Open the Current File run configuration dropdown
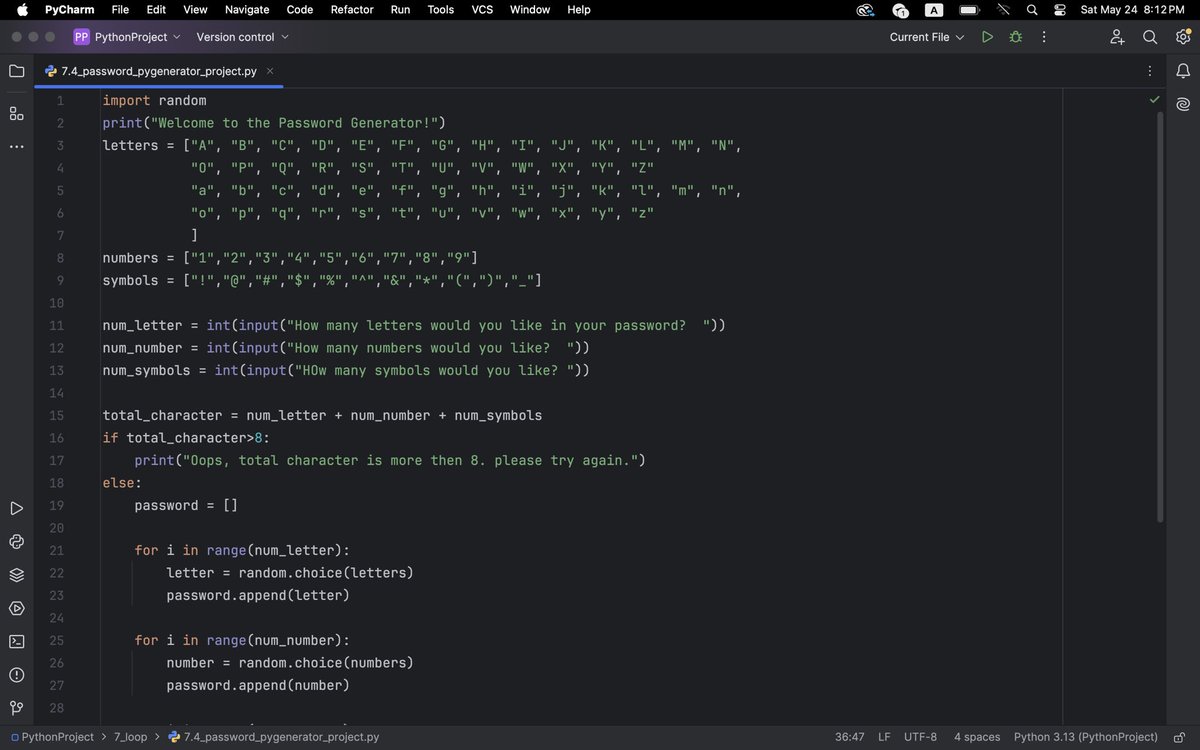Viewport: 1200px width, 750px height. tap(927, 37)
